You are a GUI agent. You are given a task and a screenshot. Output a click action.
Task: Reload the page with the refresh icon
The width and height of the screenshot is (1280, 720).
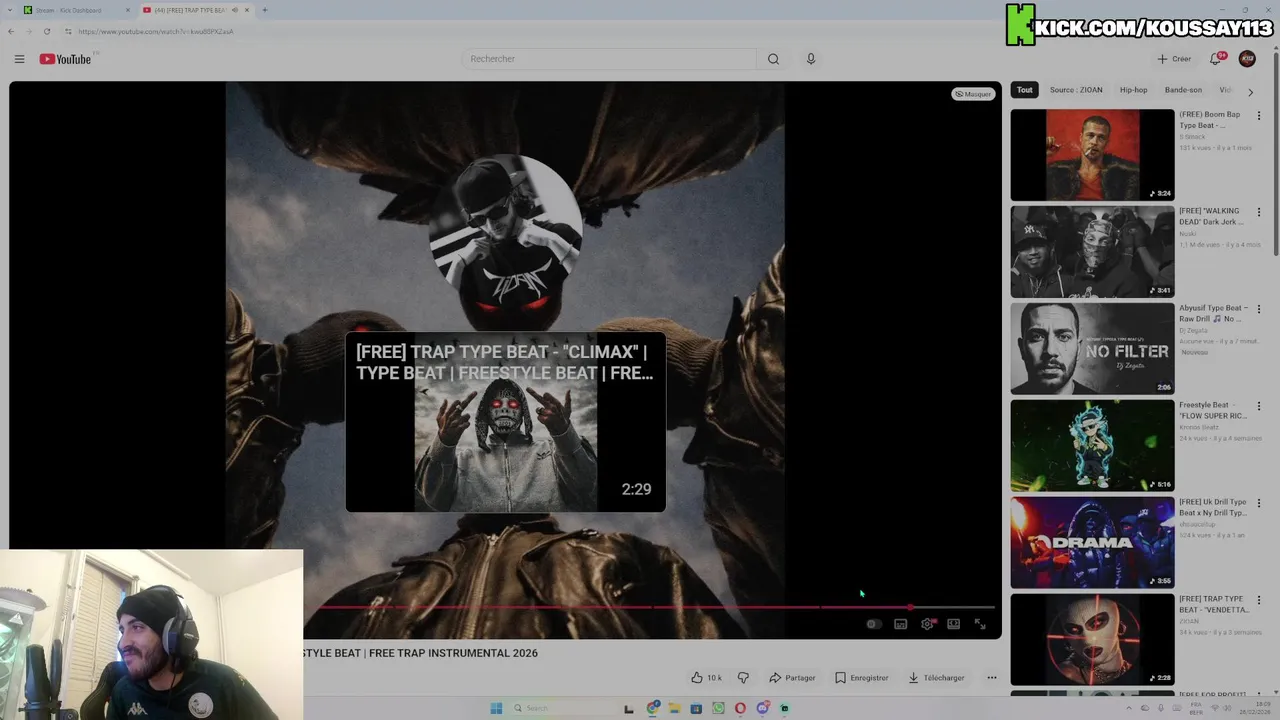coord(47,31)
